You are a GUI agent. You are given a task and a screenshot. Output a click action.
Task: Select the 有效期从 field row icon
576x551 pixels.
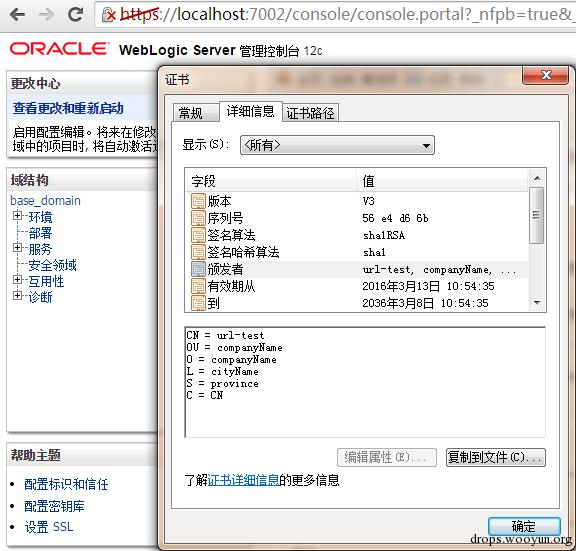pyautogui.click(x=198, y=286)
